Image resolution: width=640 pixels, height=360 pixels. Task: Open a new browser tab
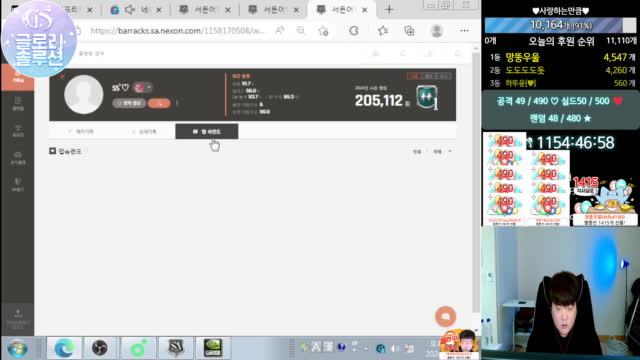[x=389, y=9]
